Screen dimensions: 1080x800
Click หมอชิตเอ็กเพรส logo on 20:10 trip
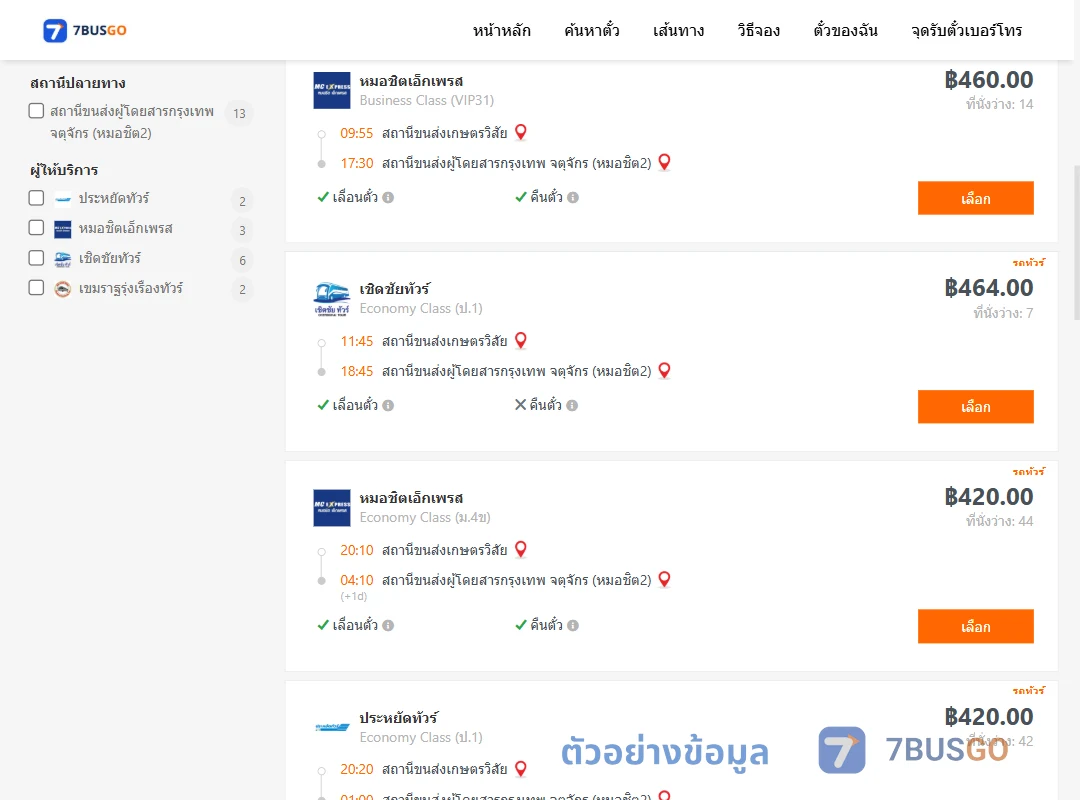pos(332,508)
